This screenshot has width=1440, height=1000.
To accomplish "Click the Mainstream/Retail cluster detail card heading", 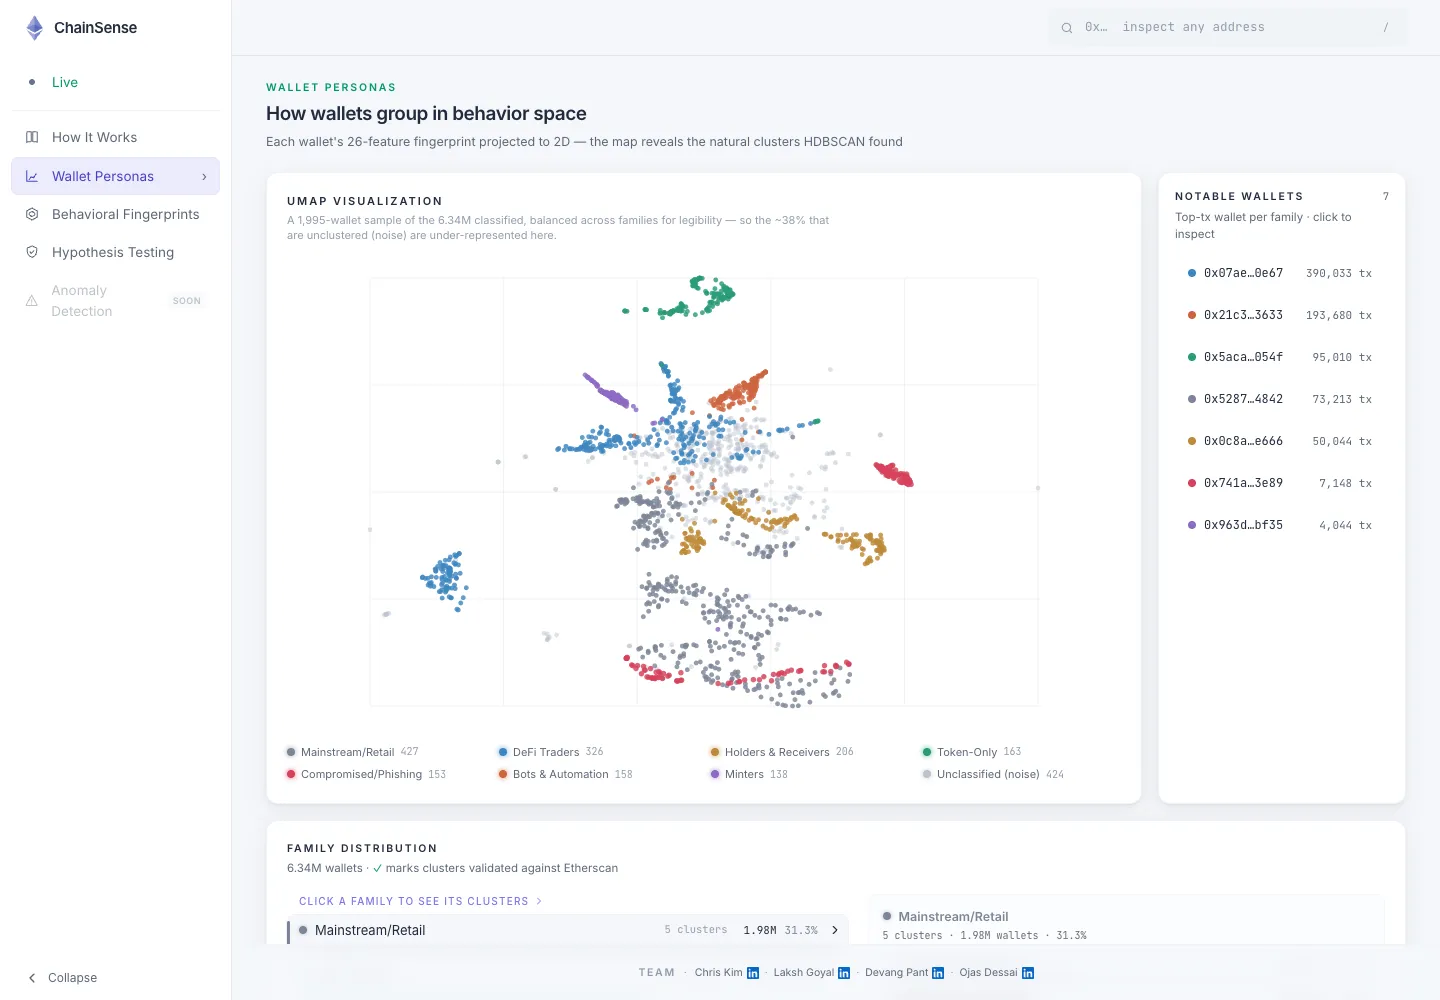I will (x=953, y=916).
